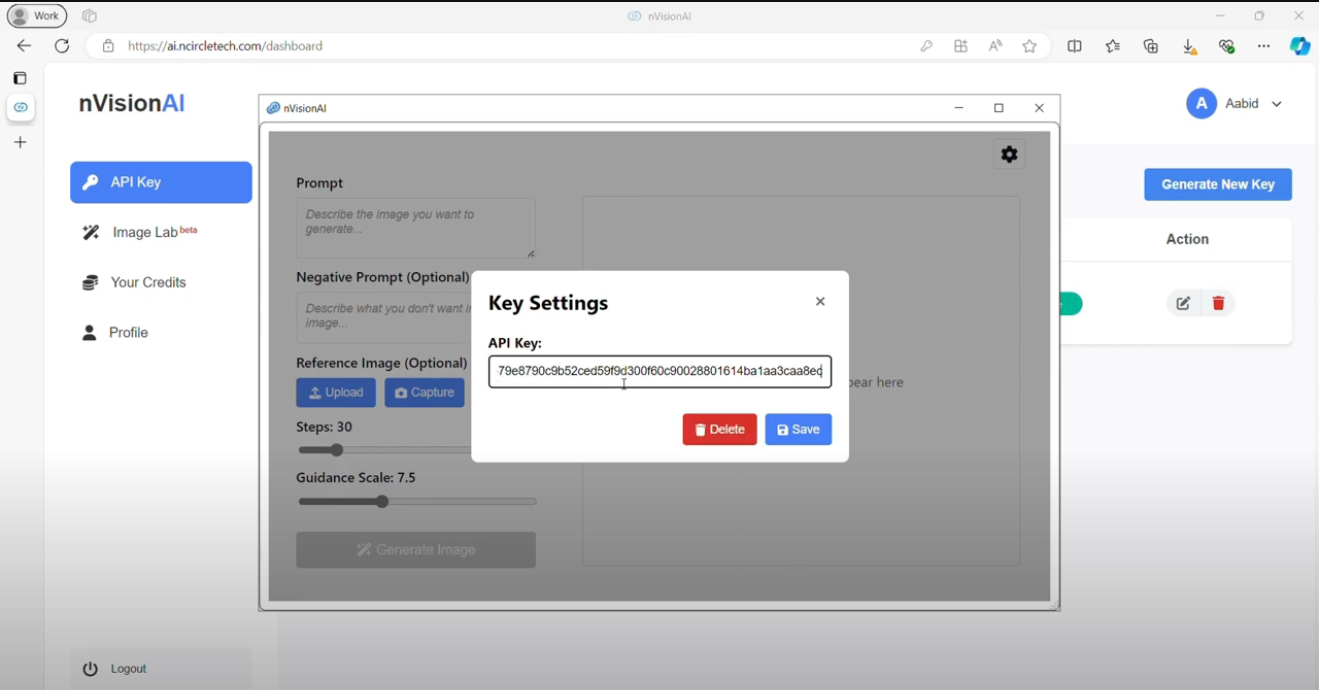Open the Copilot icon

point(1300,46)
